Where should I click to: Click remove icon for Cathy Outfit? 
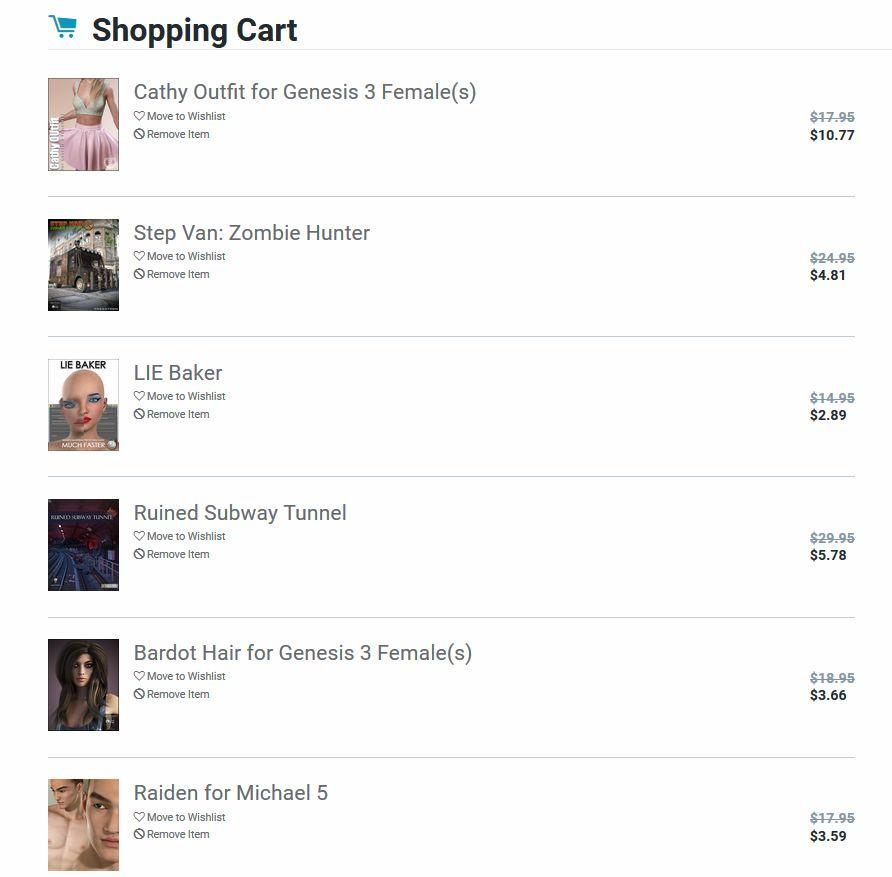[139, 134]
